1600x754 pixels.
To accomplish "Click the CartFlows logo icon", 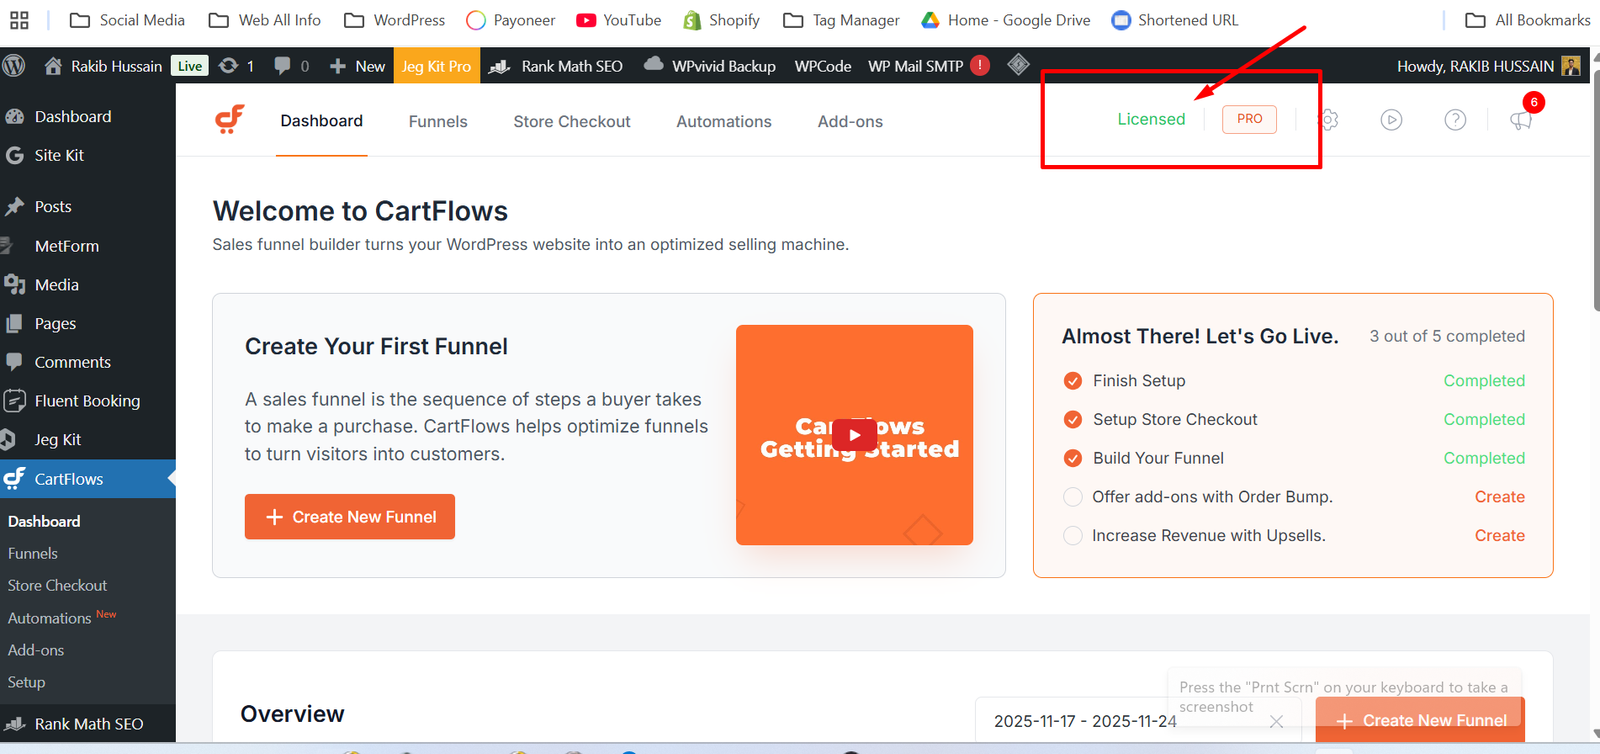I will tap(230, 120).
